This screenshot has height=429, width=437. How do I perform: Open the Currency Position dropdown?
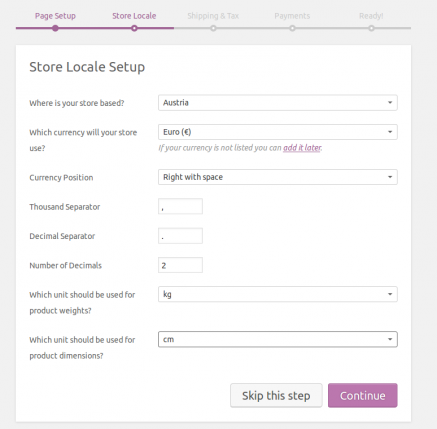[x=278, y=177]
